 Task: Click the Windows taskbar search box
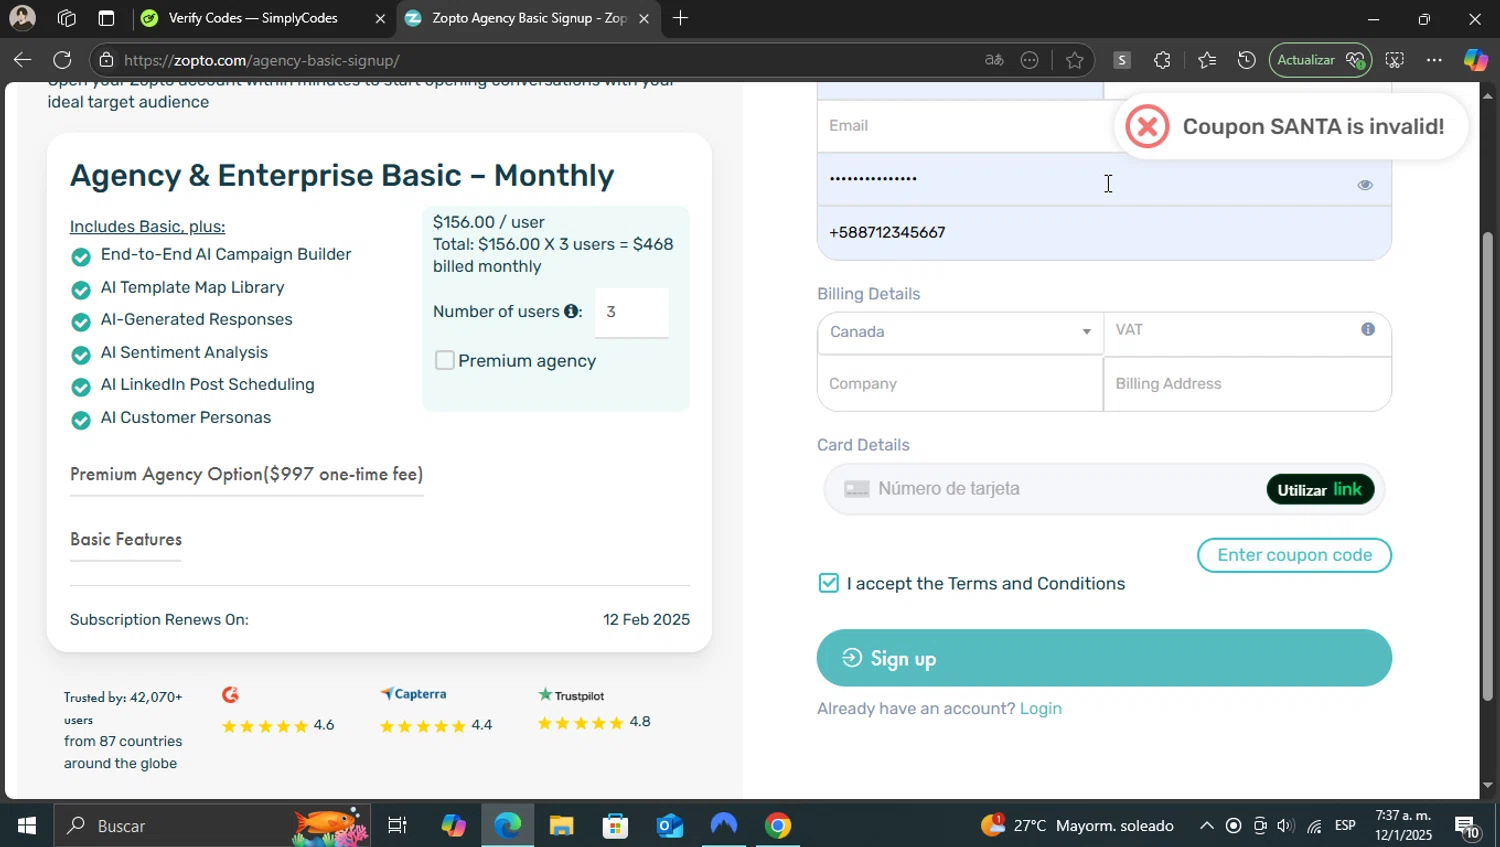tap(212, 826)
